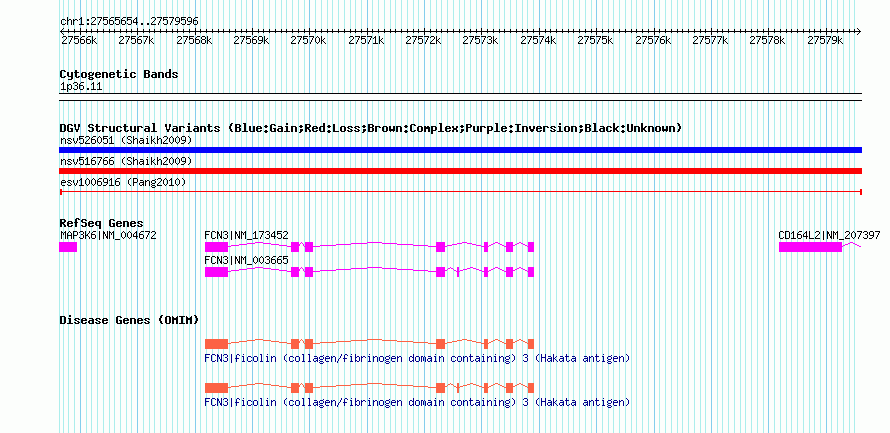The height and width of the screenshot is (433, 890).
Task: Click the first orange OMIM FCN3 gene model exon
Action: tap(216, 343)
